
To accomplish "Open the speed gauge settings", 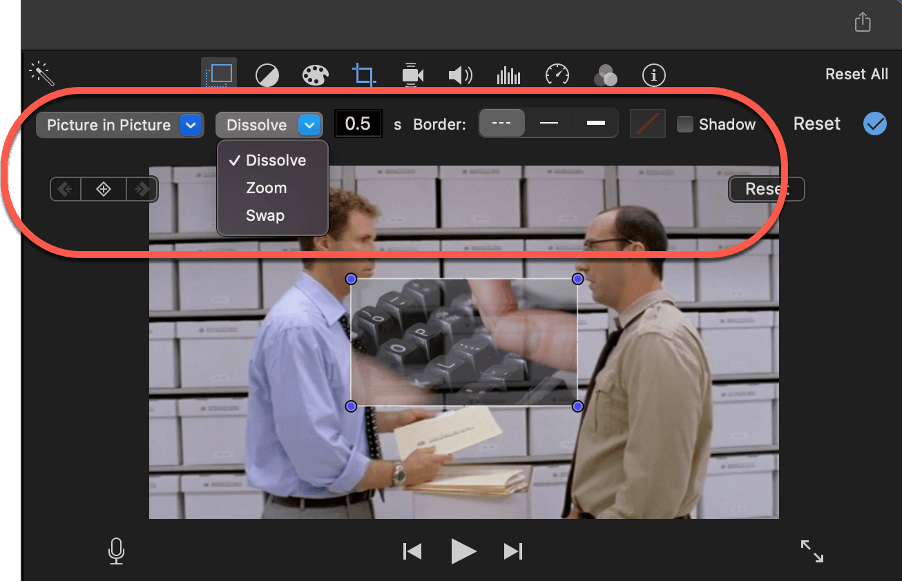I will (x=557, y=75).
